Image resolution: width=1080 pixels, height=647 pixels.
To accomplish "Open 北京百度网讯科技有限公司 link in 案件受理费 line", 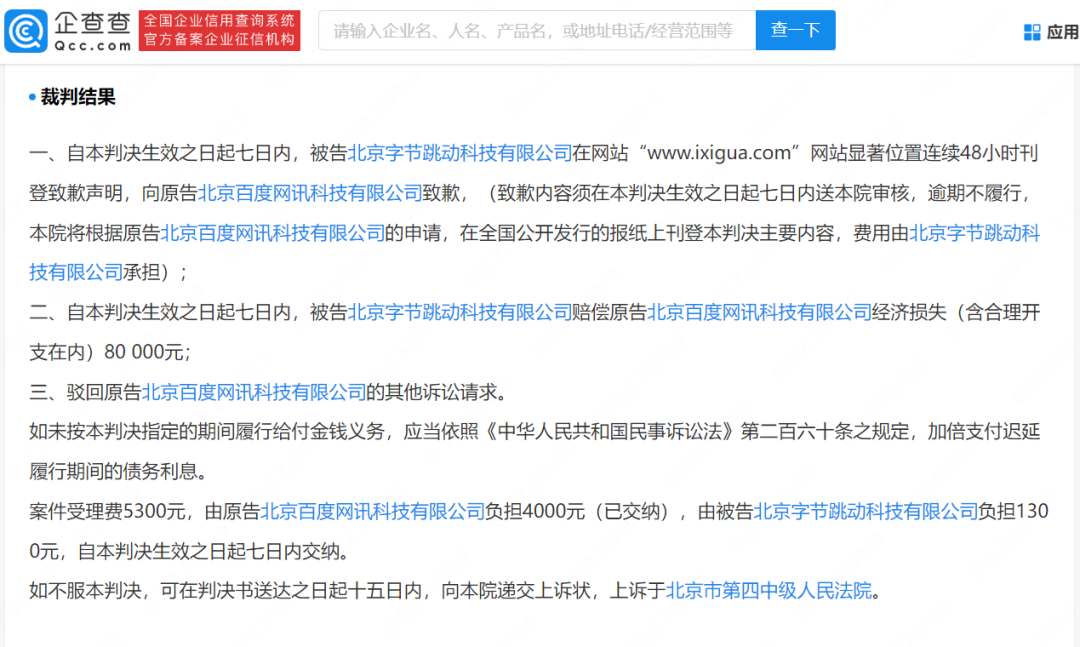I will point(373,511).
